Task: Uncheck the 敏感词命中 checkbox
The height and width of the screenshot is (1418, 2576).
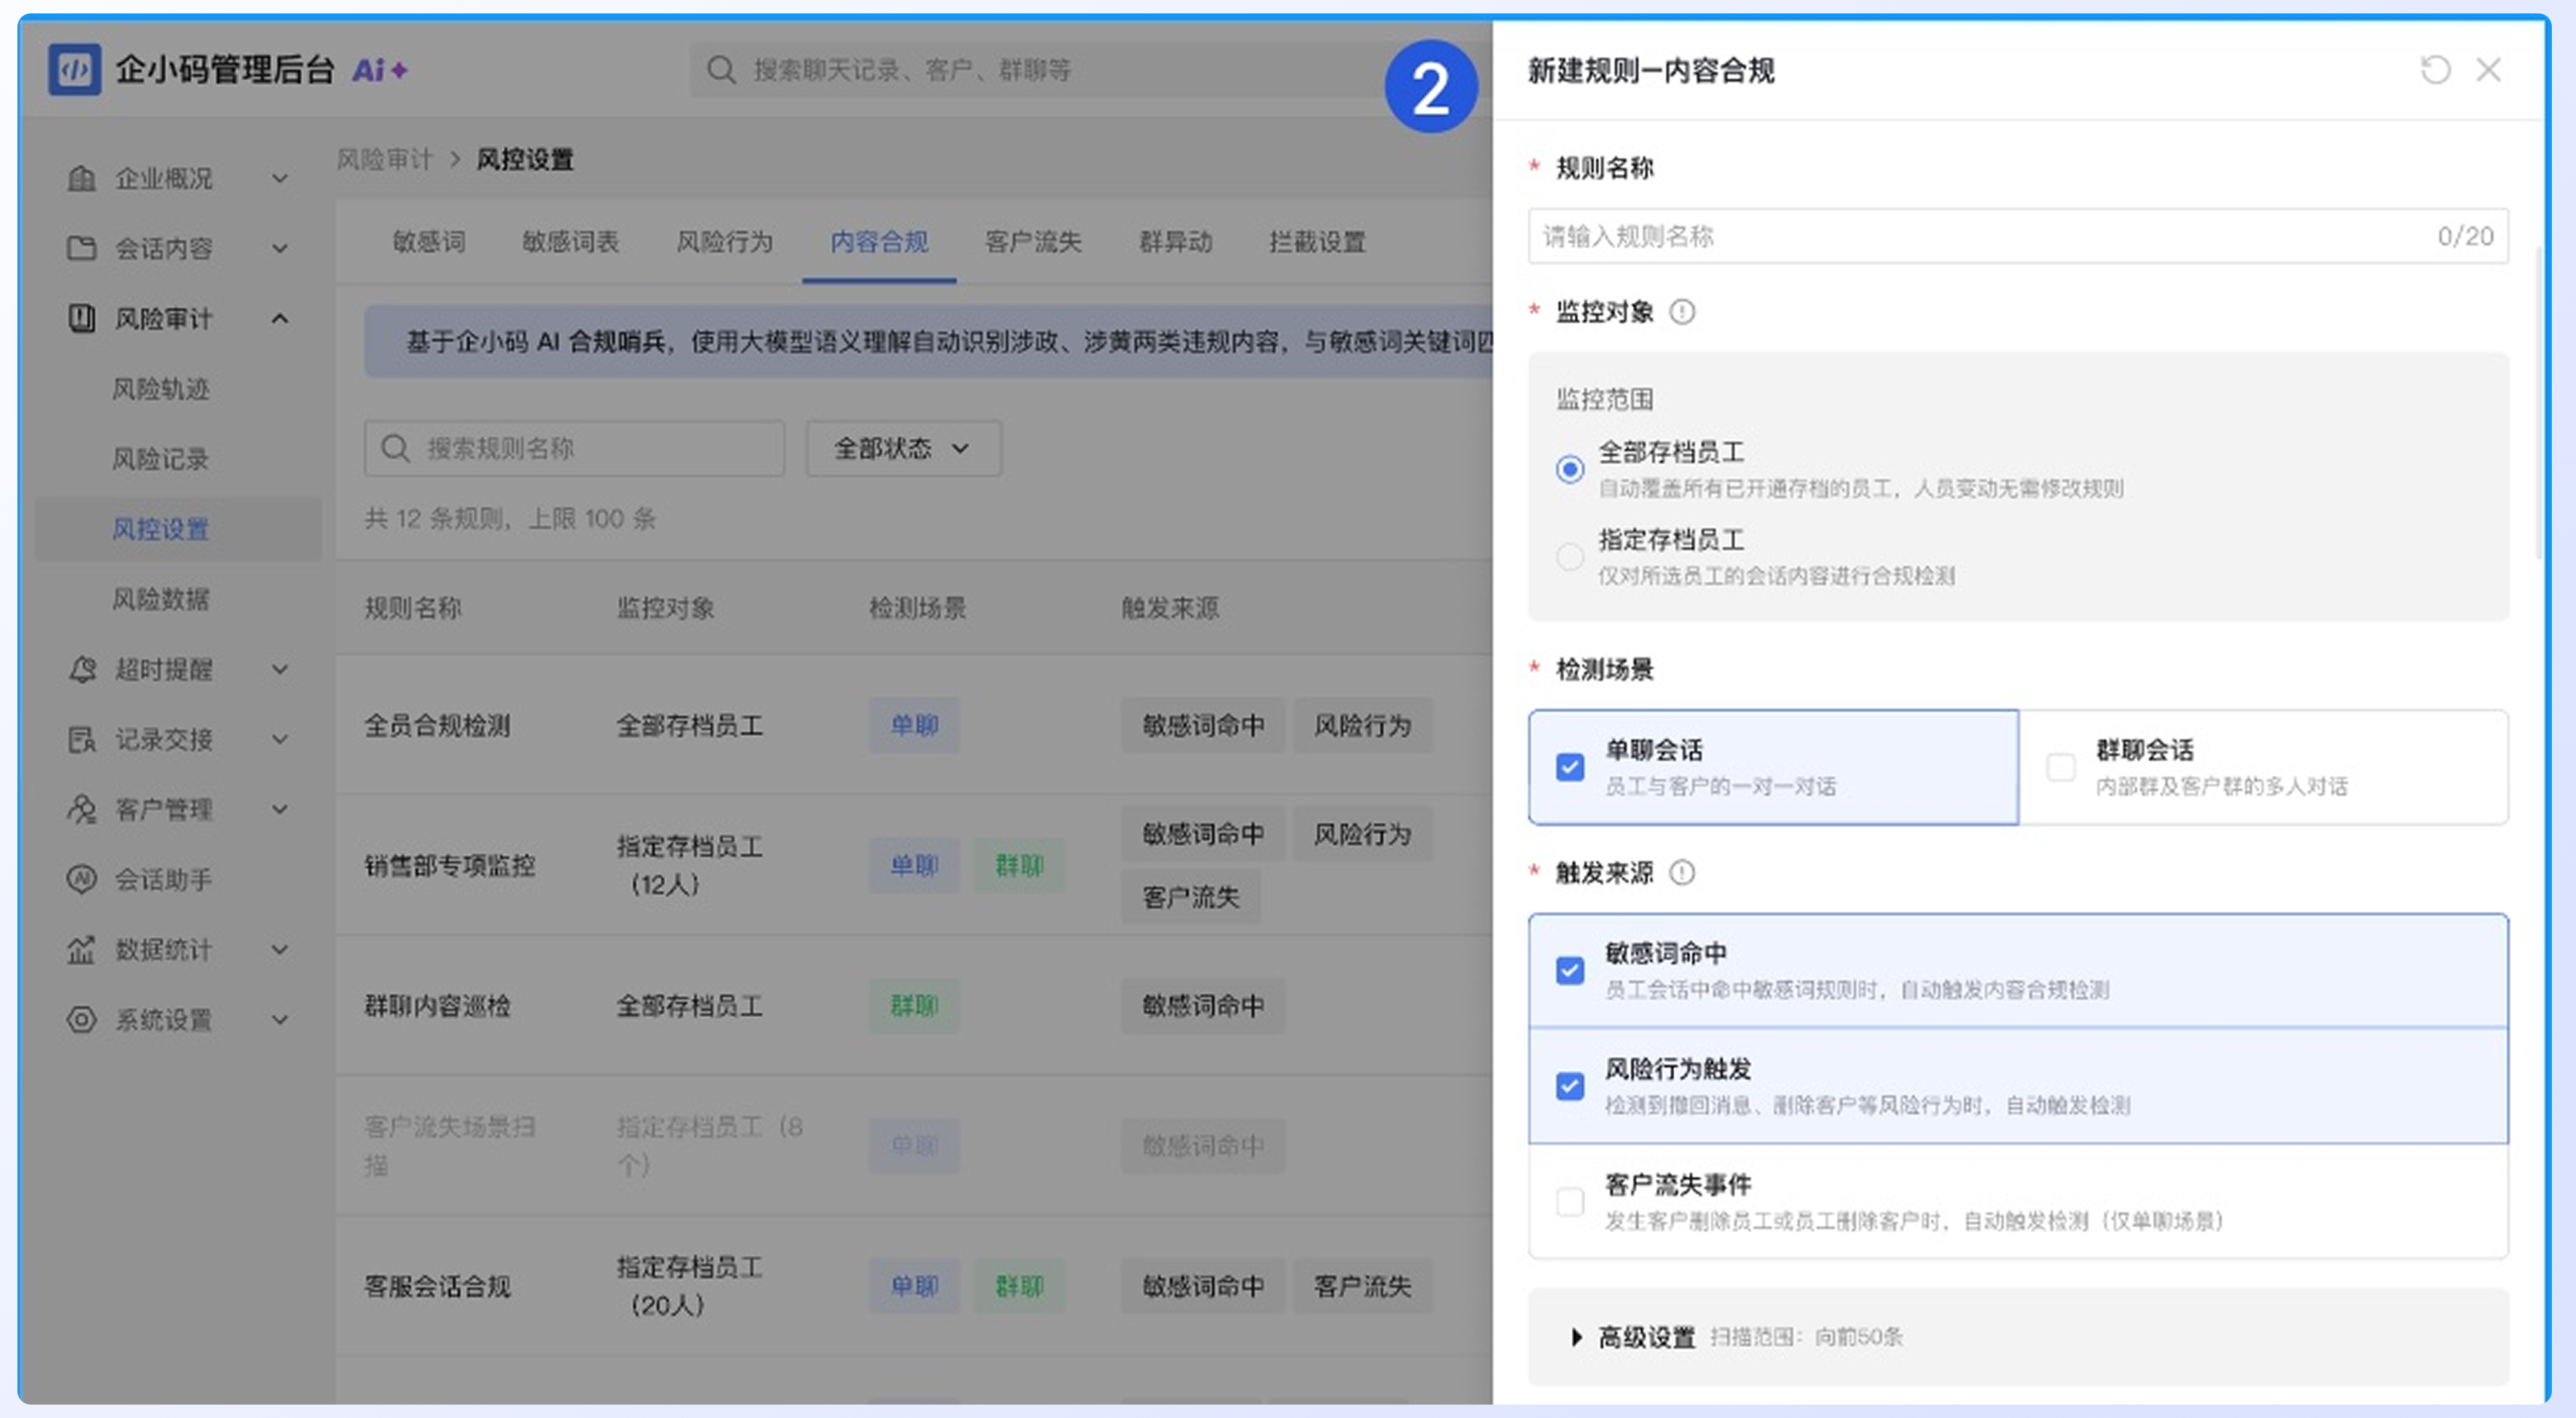Action: pos(1570,970)
